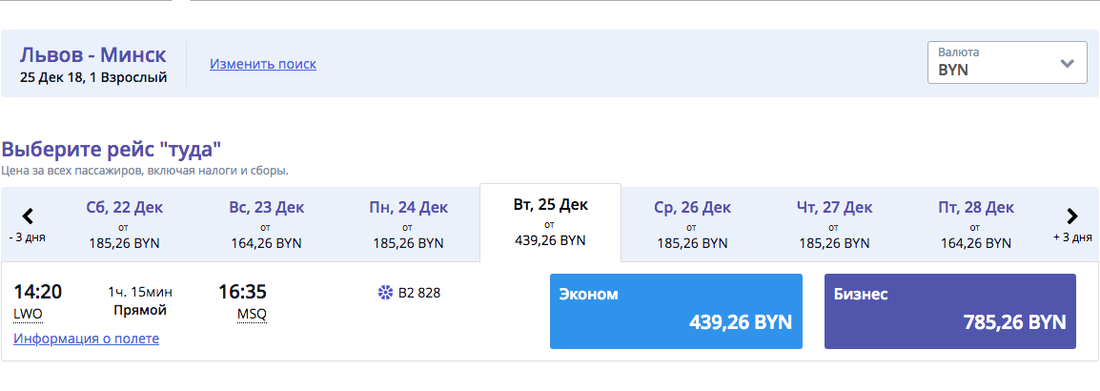1100x391 pixels.
Task: Click the next 3 days arrow
Action: point(1072,216)
